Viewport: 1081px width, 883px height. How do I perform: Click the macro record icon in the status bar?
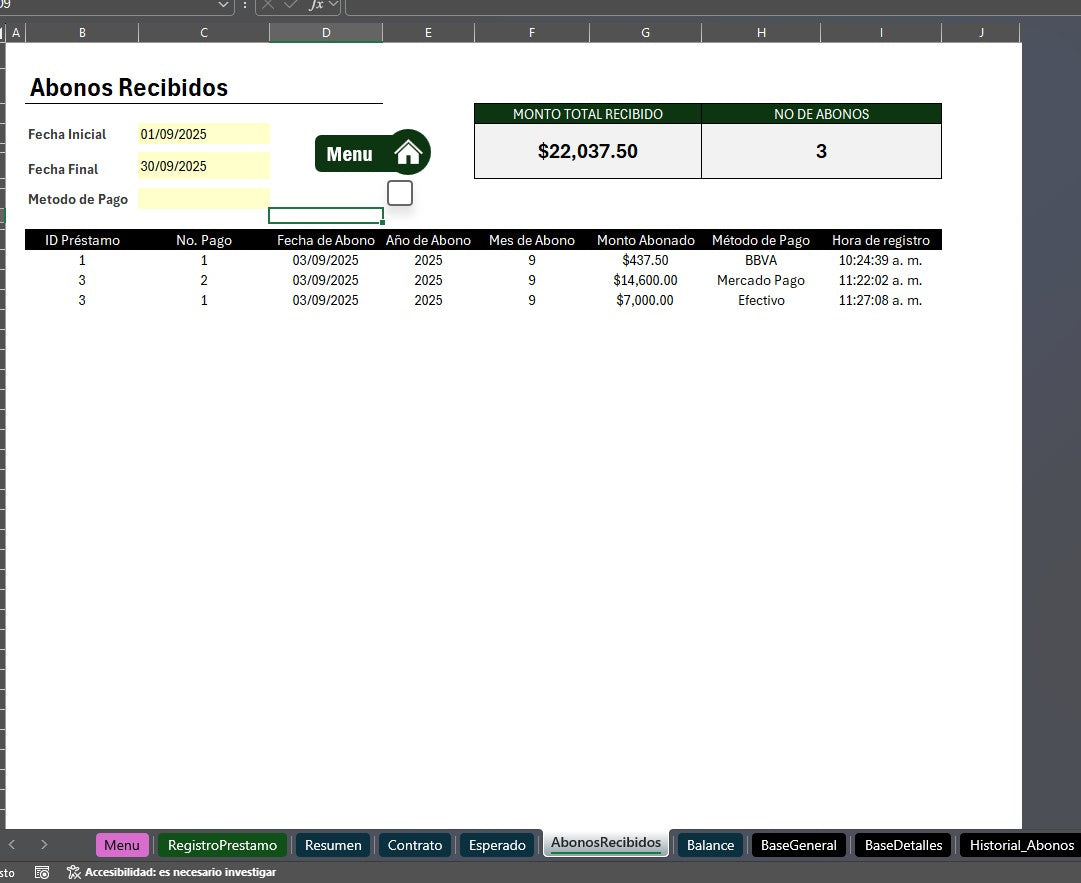[42, 871]
